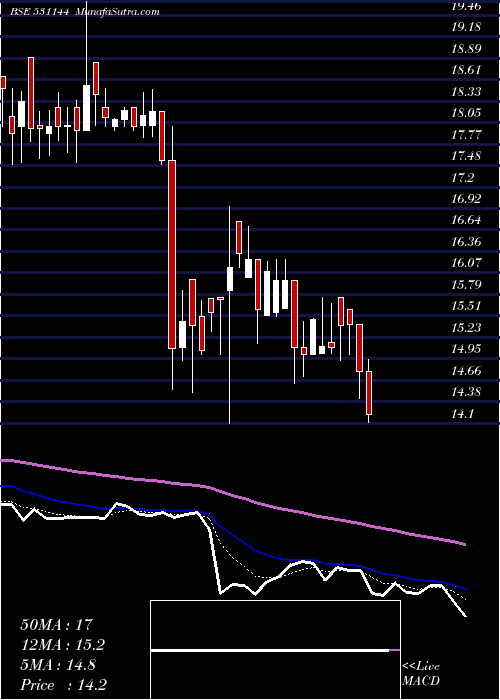This screenshot has width=500, height=700.
Task: Click the tall red gap-down candle from 17.48
Action: point(172,254)
